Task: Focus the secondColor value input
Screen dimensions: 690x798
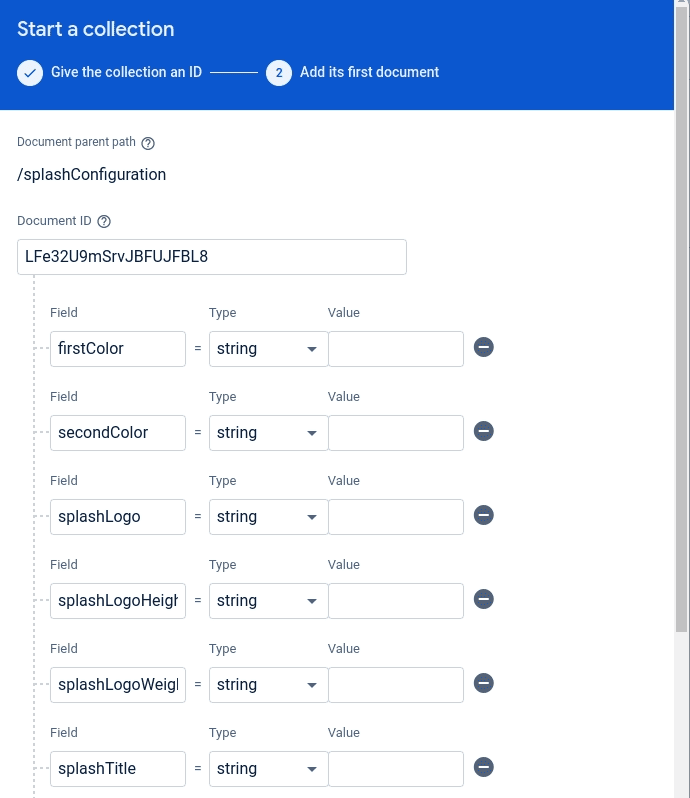Action: [396, 433]
